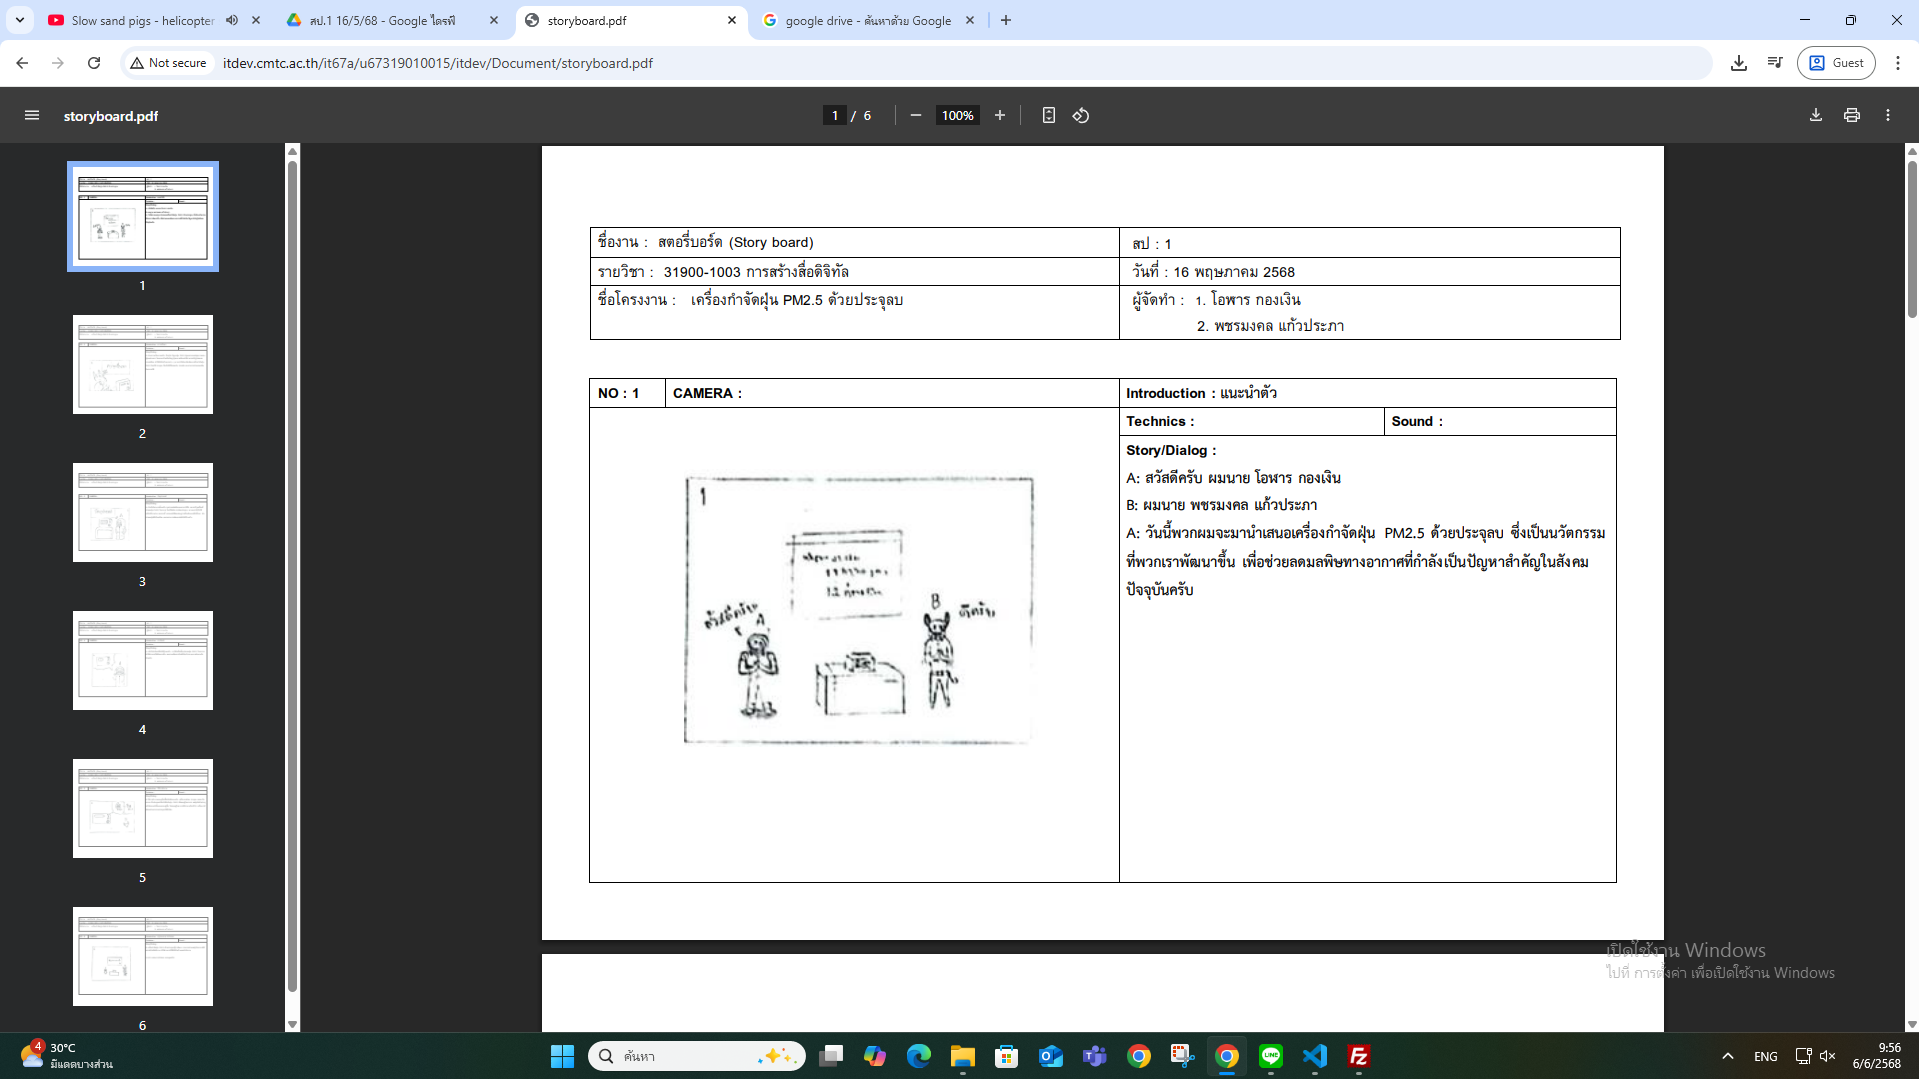Open FileZilla from the taskbar
This screenshot has height=1079, width=1919.
(1358, 1056)
